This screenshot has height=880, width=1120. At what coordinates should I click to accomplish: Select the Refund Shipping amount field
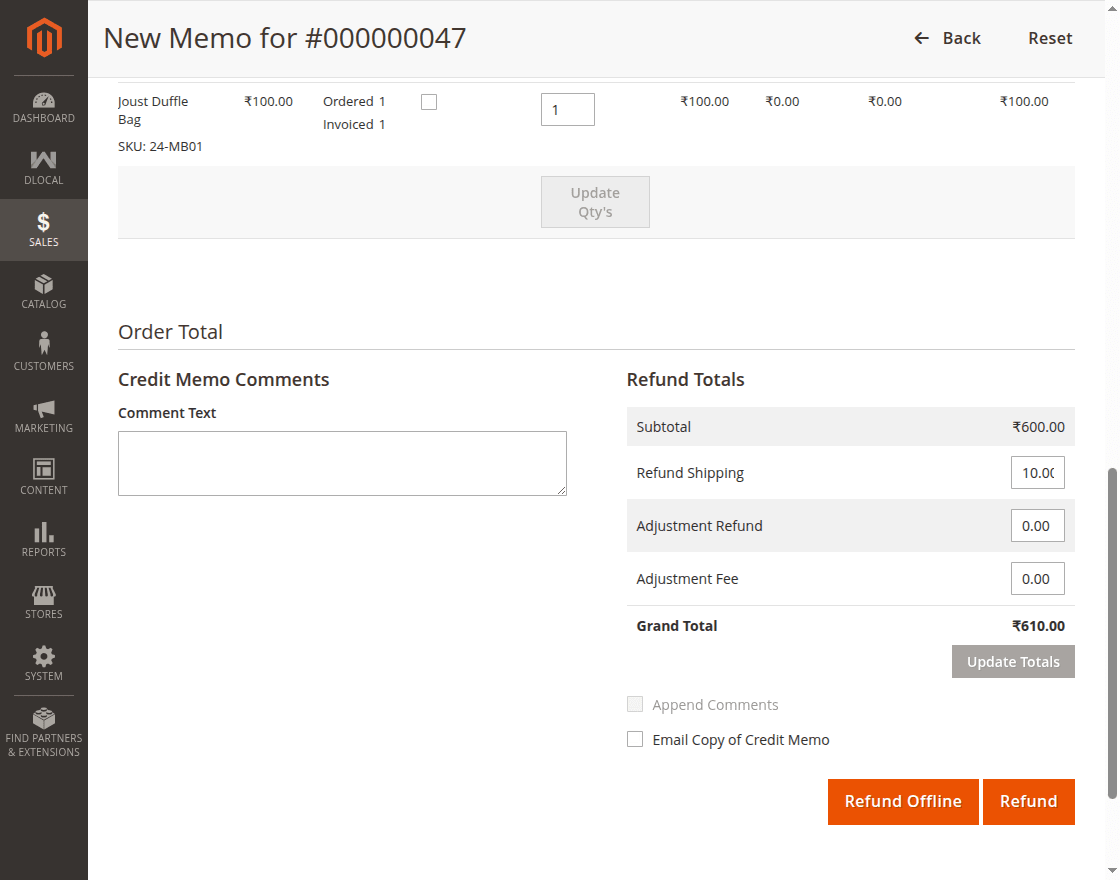1037,472
